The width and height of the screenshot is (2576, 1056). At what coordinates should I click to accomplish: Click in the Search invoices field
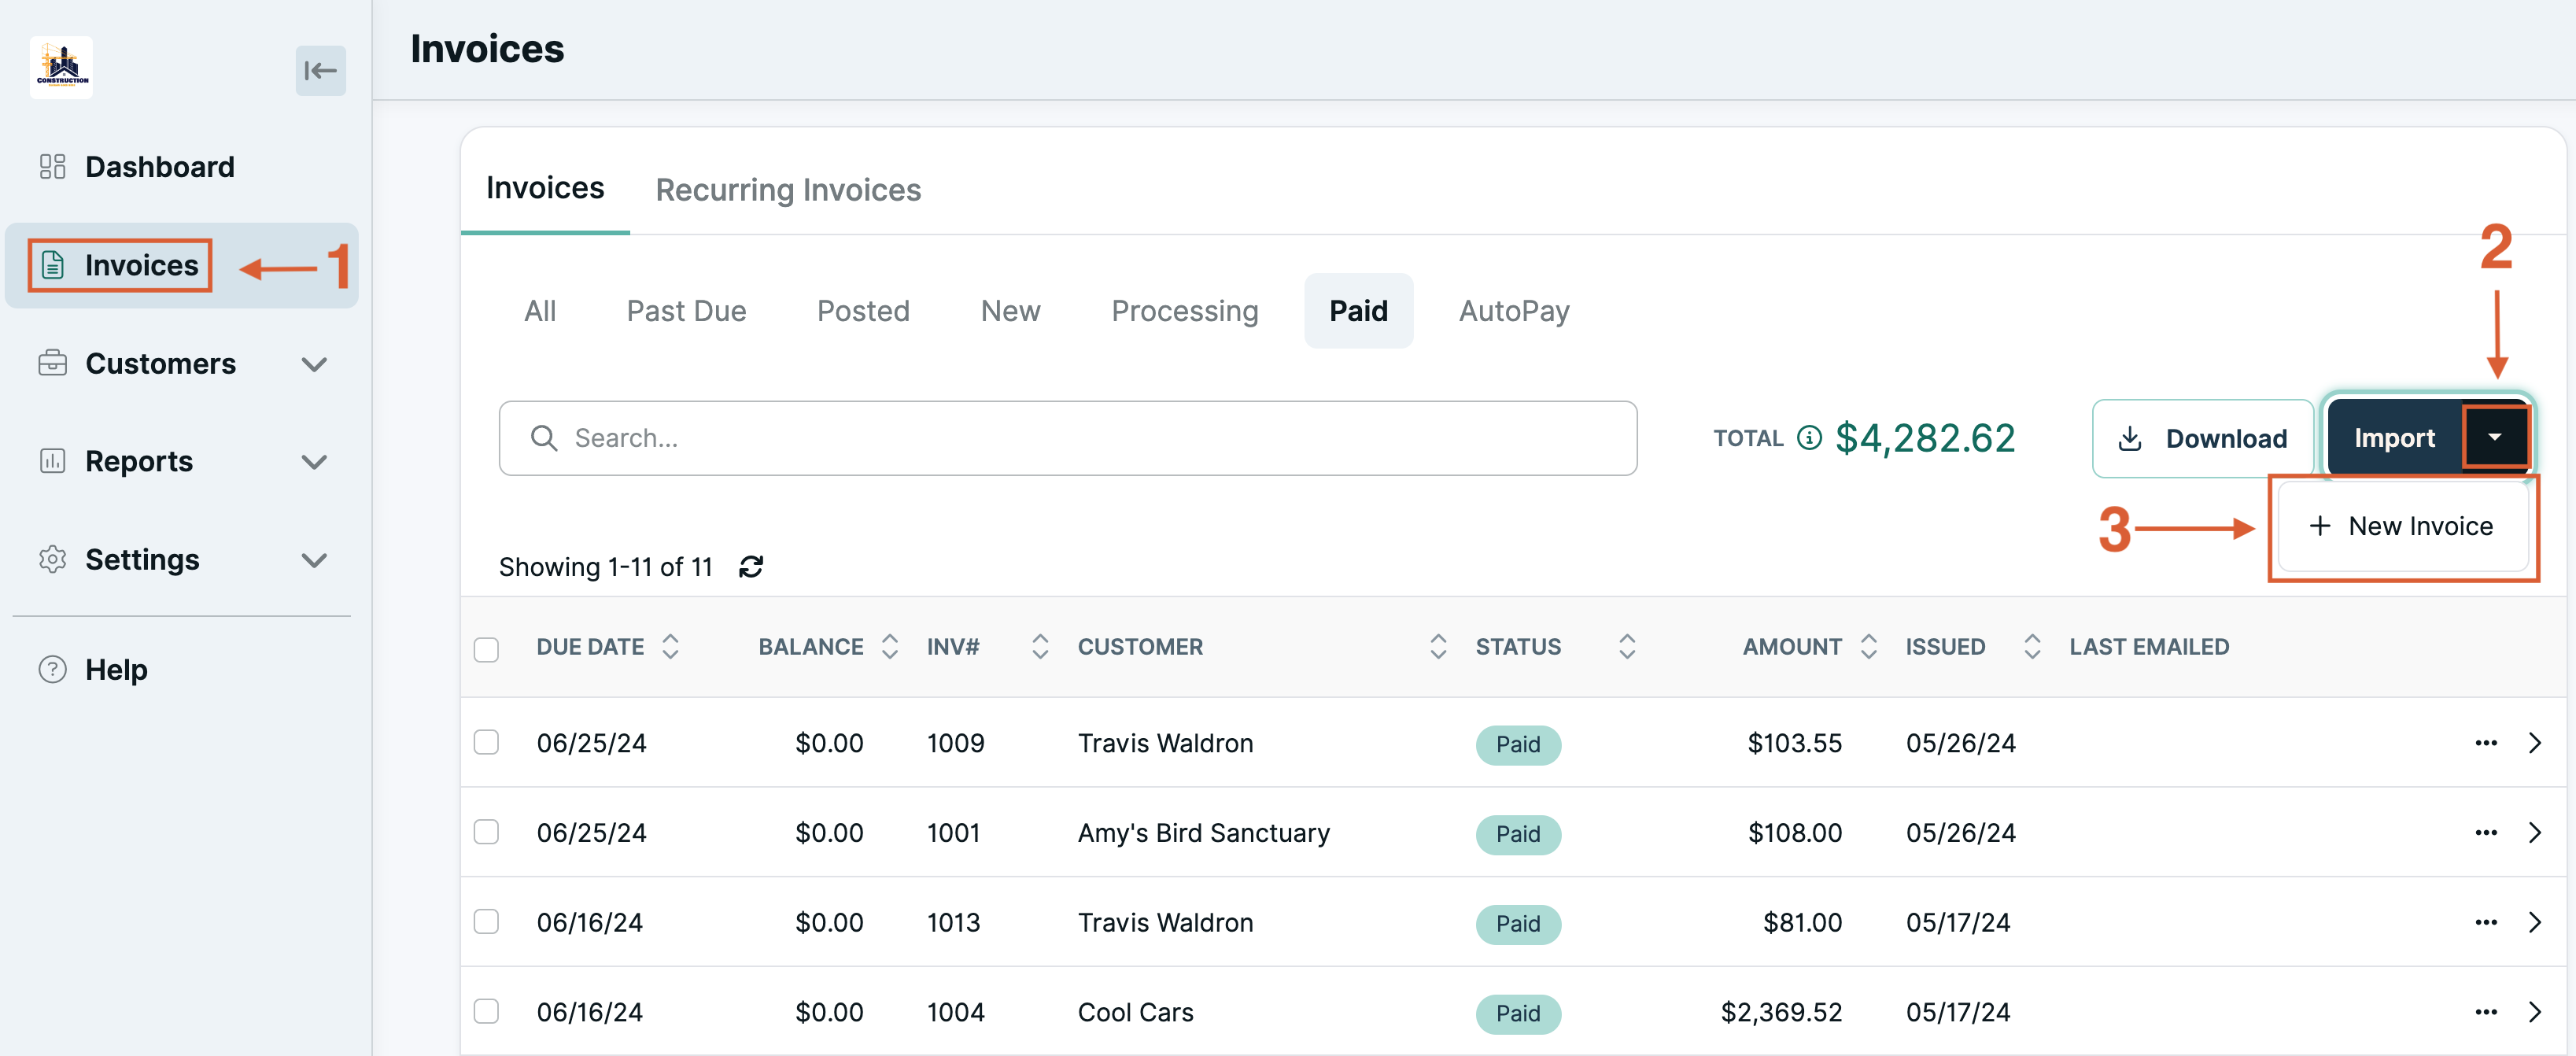point(1068,438)
